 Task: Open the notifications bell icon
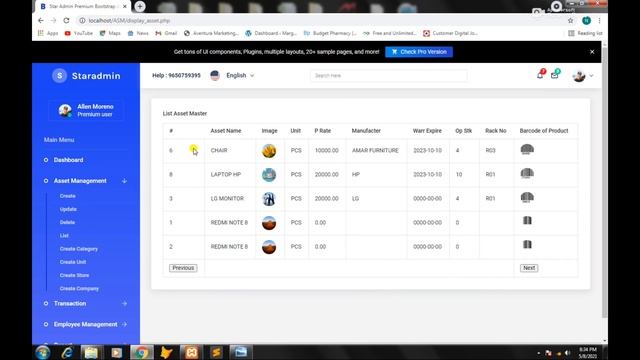click(x=540, y=75)
